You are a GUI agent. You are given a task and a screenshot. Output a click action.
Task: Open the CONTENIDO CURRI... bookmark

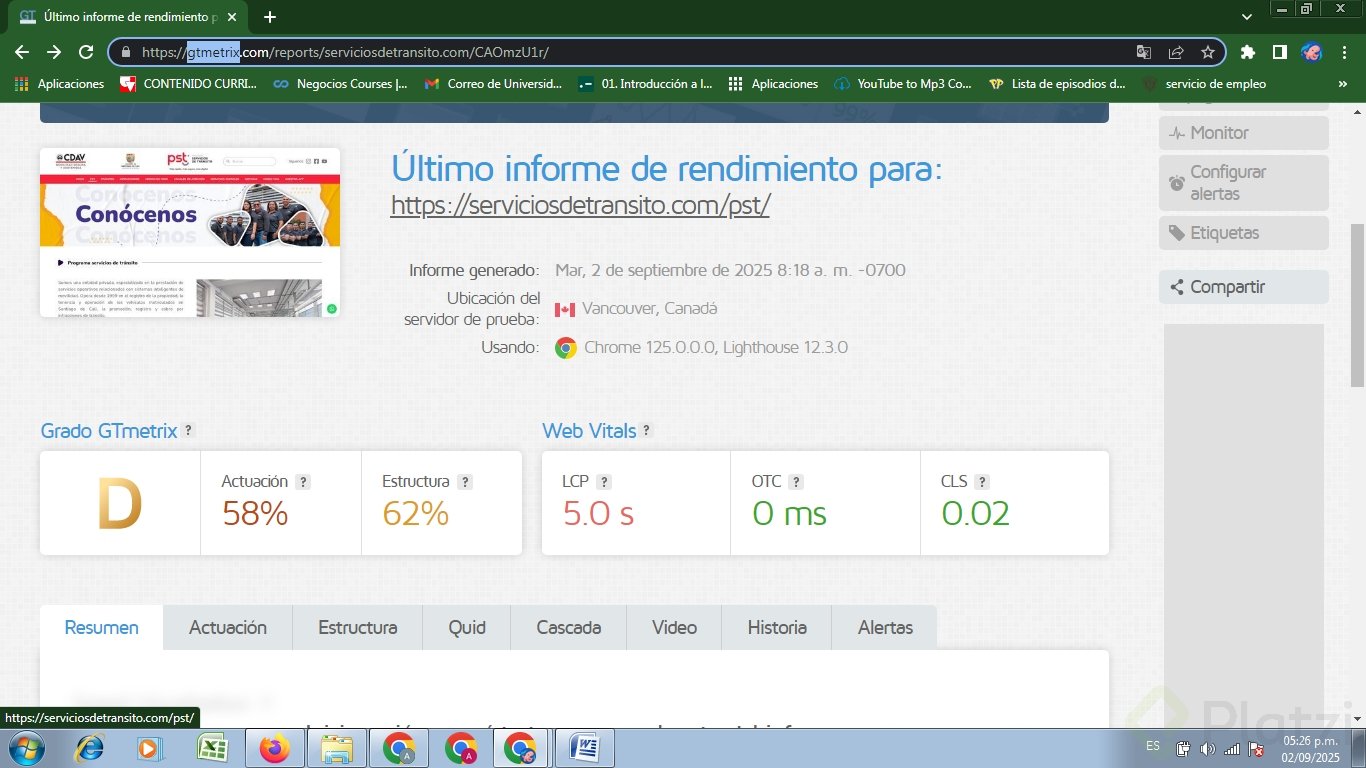[187, 84]
